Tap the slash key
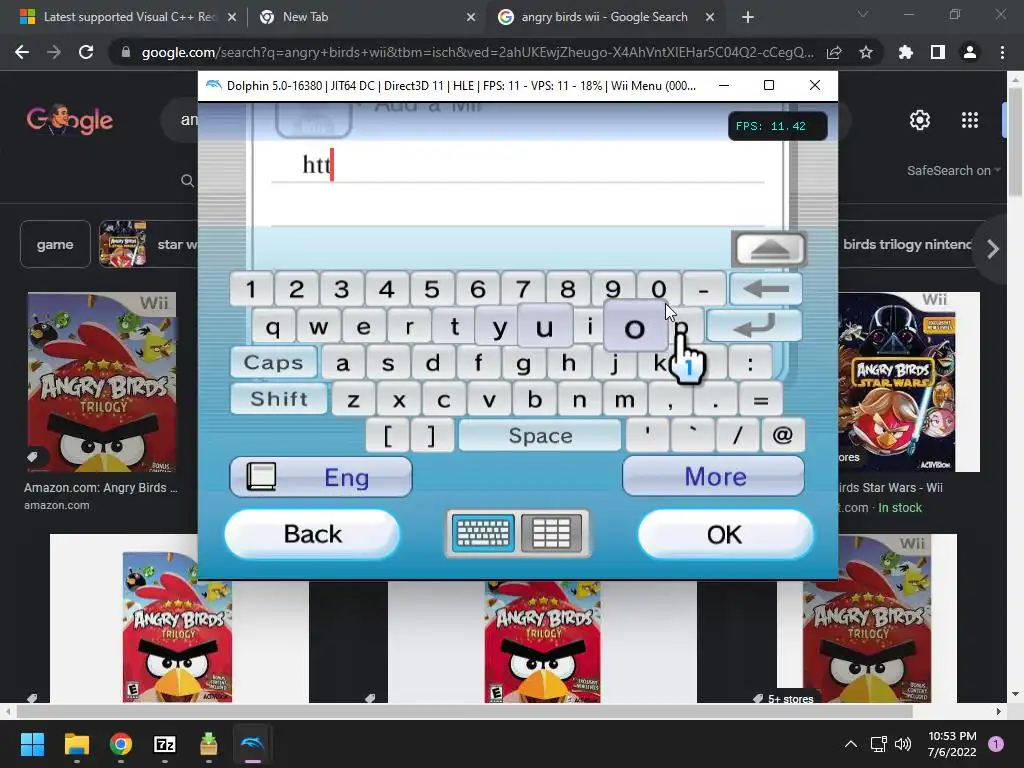The image size is (1024, 768). [737, 436]
